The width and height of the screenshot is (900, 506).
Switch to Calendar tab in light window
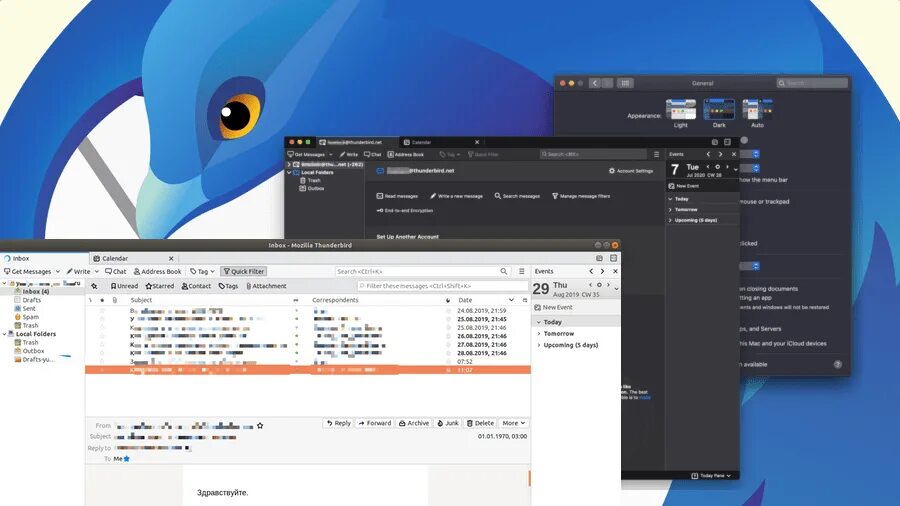click(x=133, y=259)
